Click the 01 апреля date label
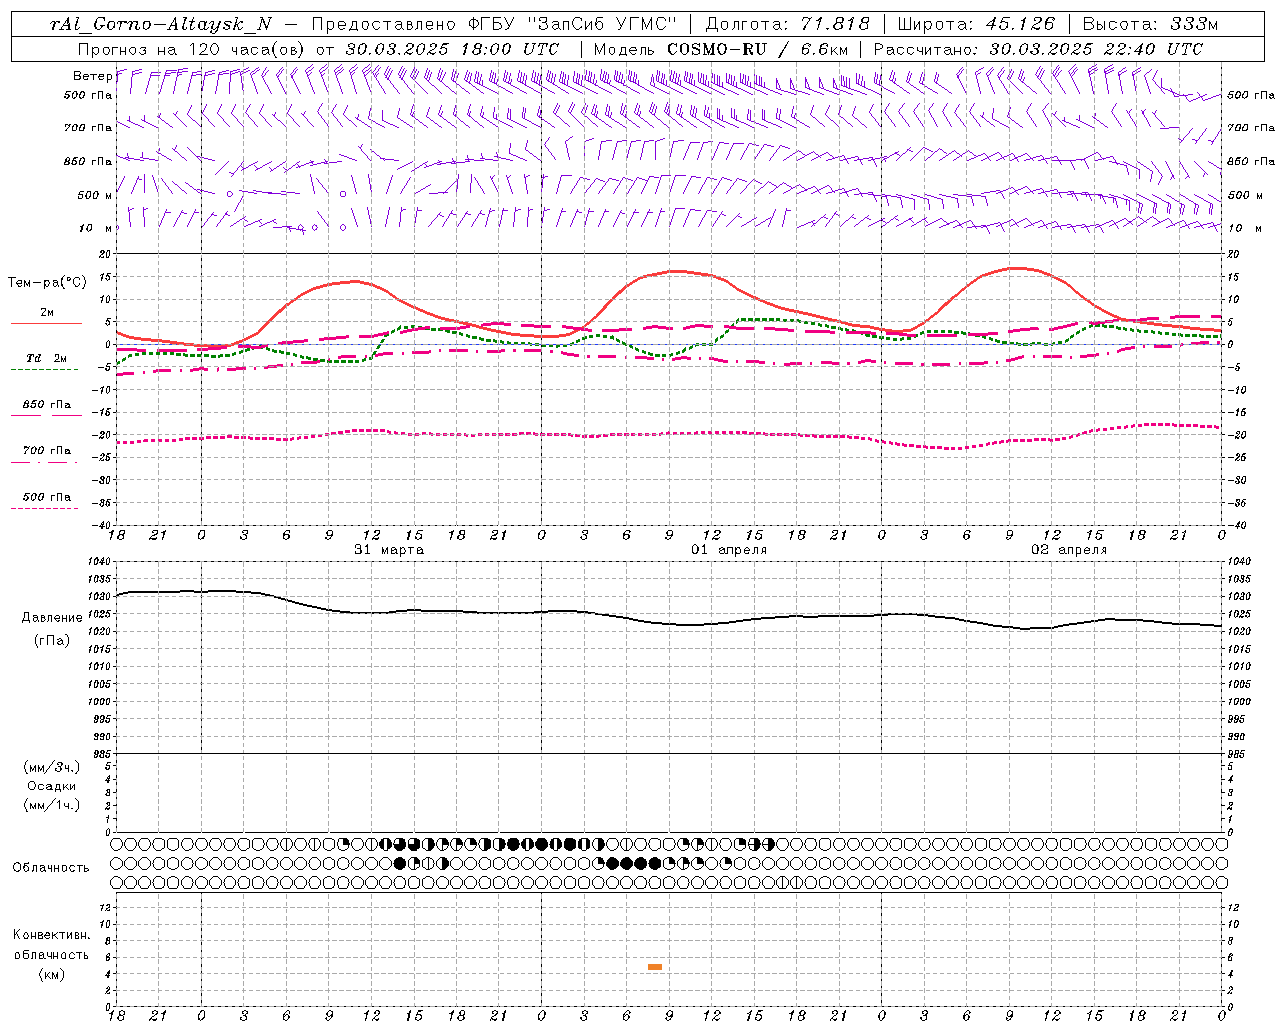 [729, 550]
